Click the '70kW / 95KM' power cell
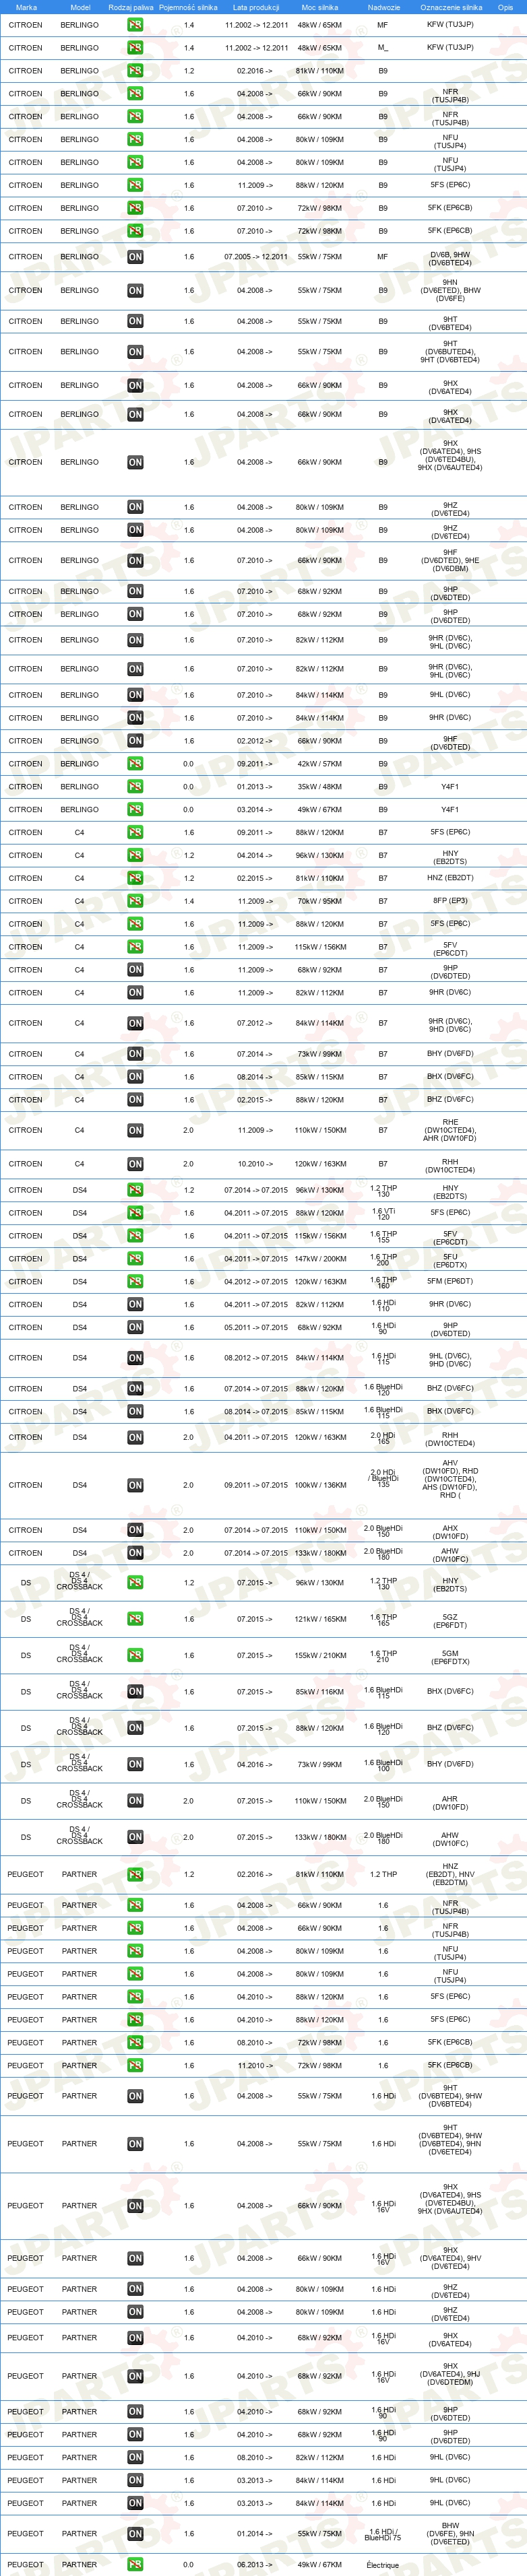527x2576 pixels. [320, 901]
